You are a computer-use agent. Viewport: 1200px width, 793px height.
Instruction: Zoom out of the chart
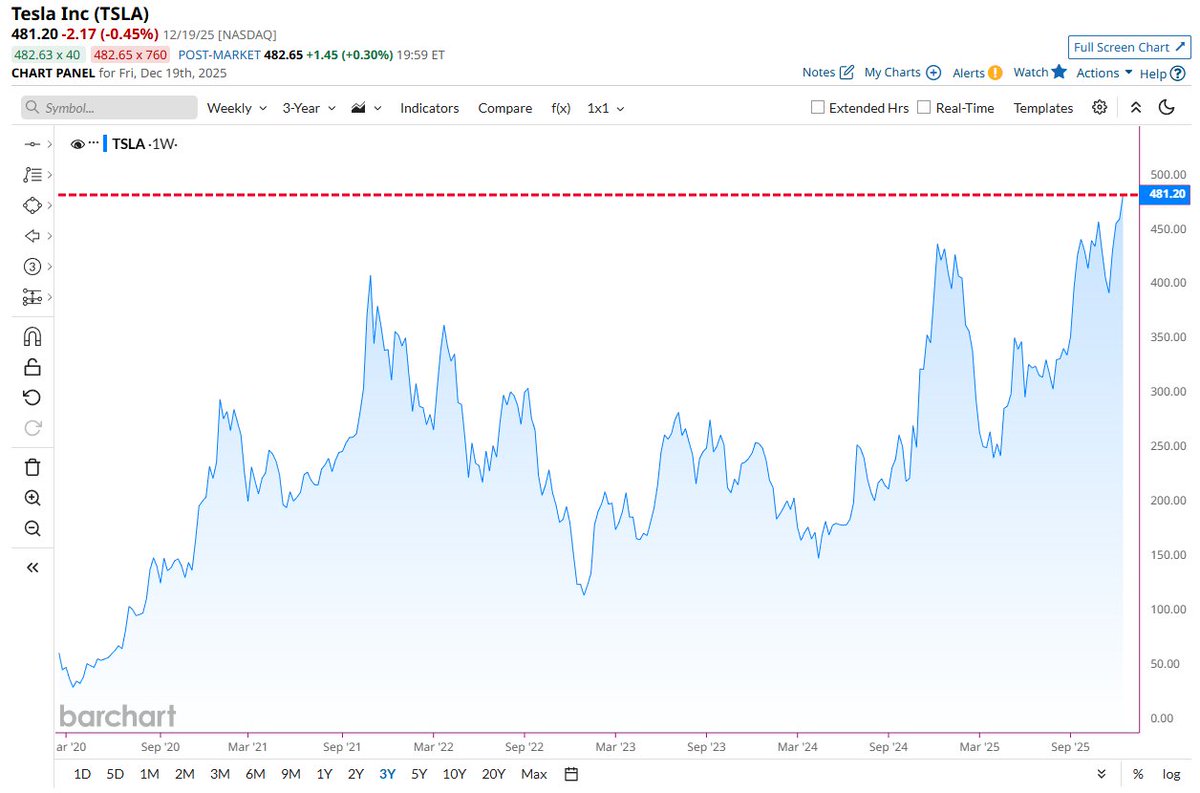point(32,528)
